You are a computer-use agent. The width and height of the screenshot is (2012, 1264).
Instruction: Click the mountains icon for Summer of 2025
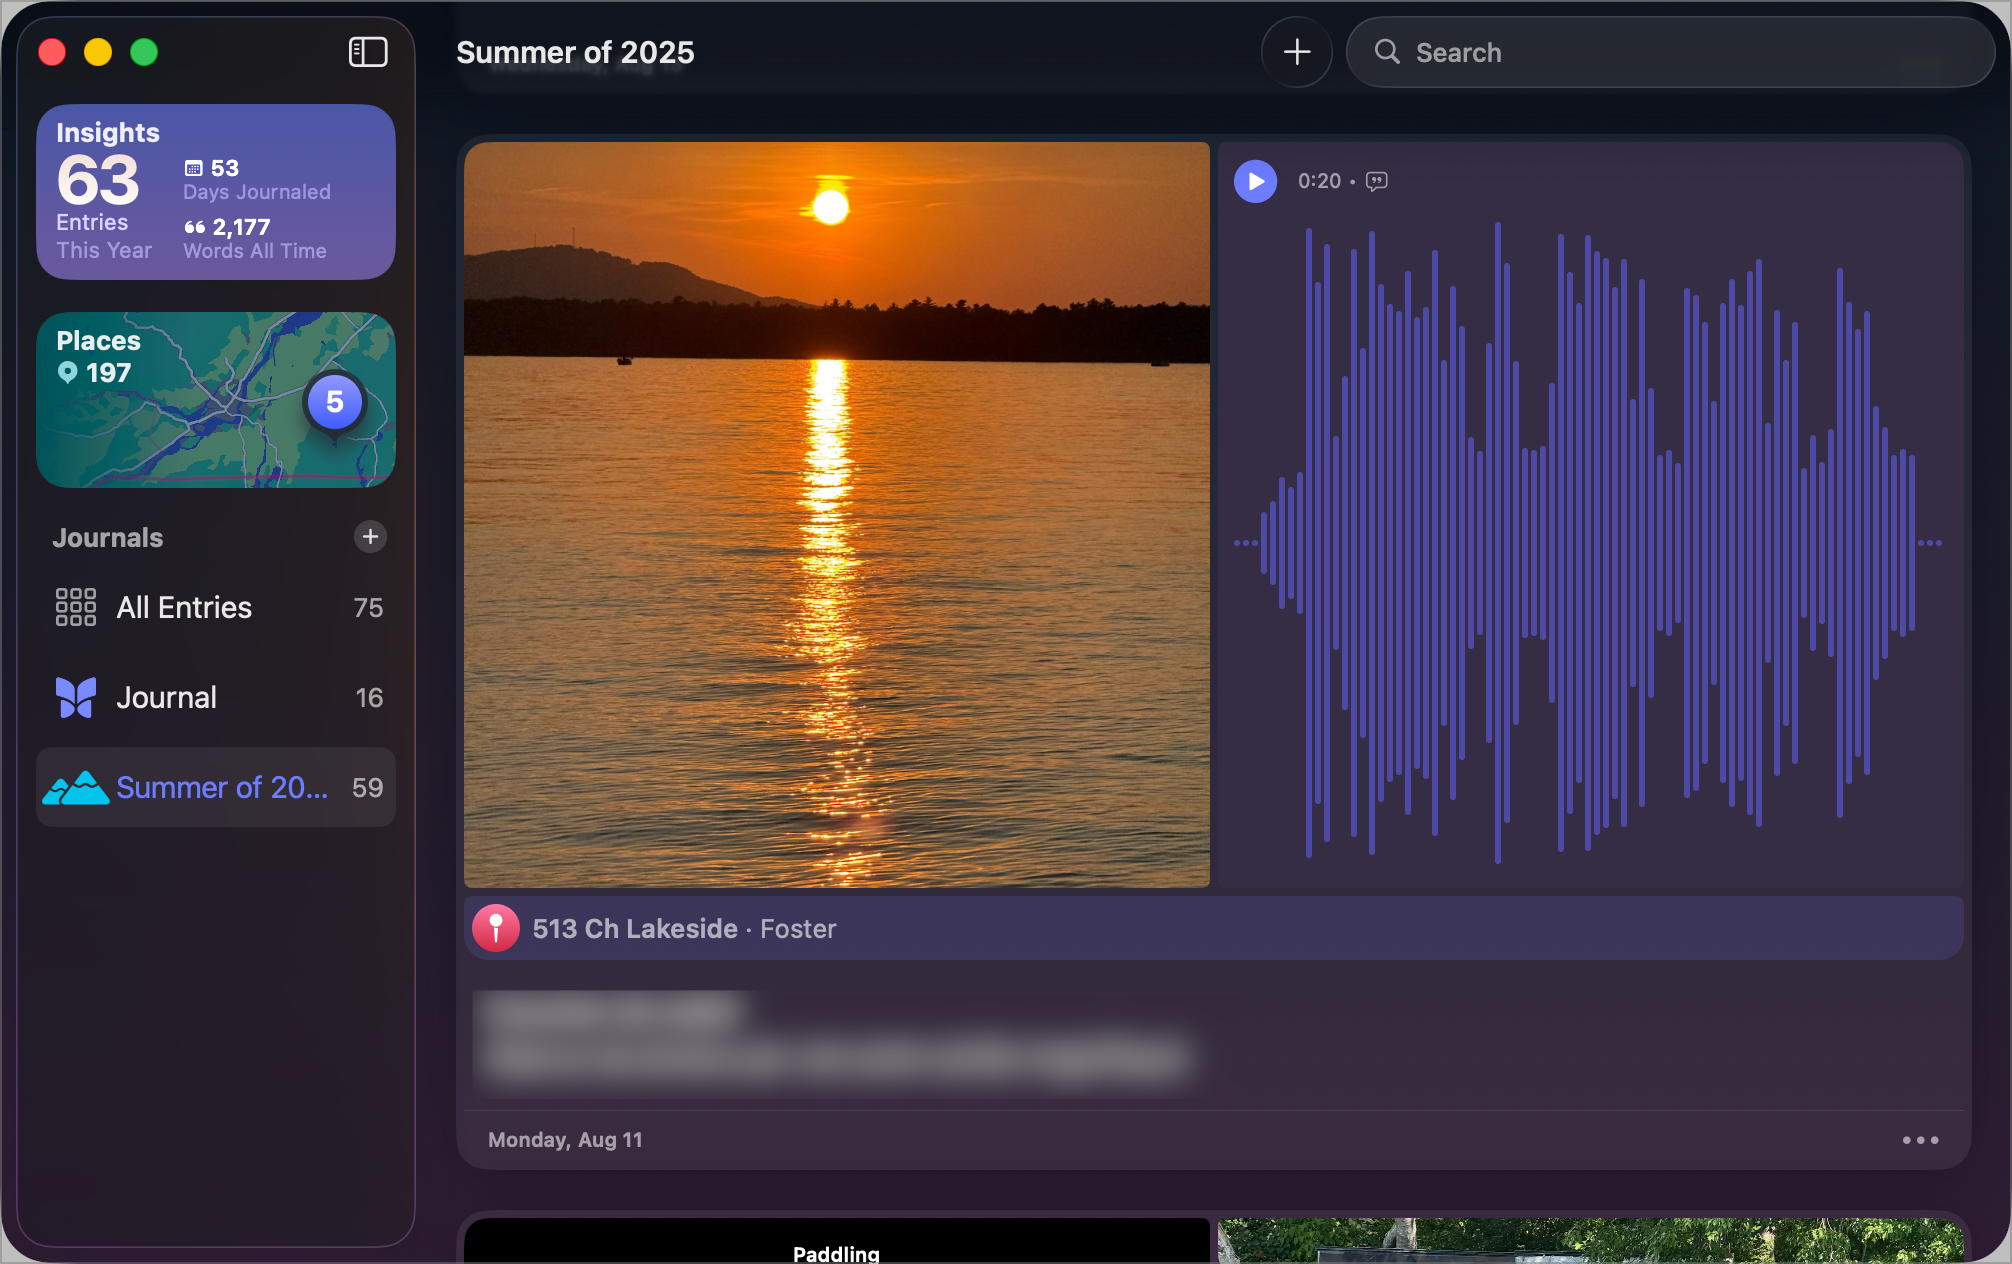[74, 787]
